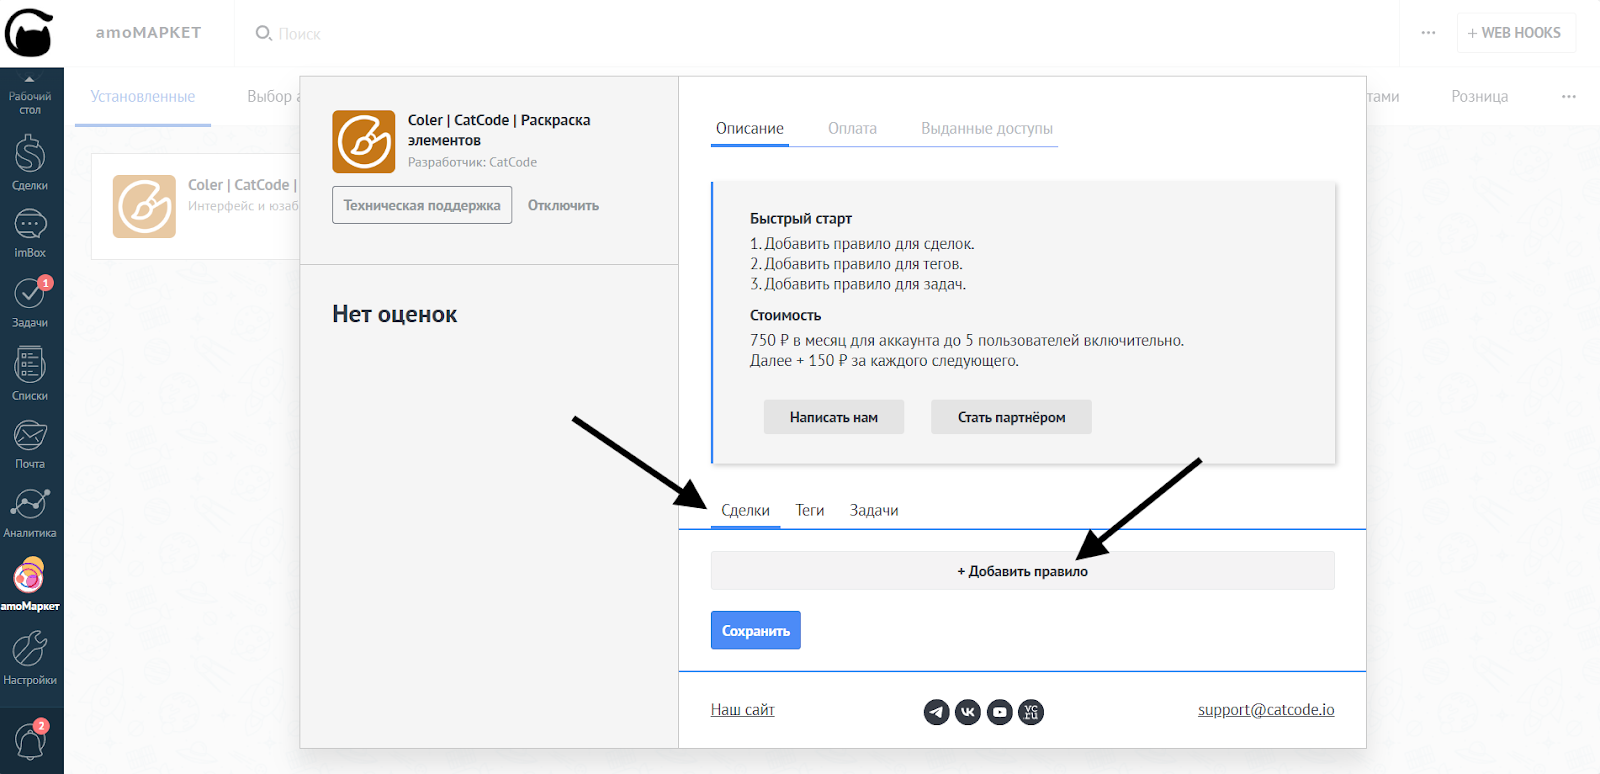Switch to the Оплата tab

pos(852,129)
